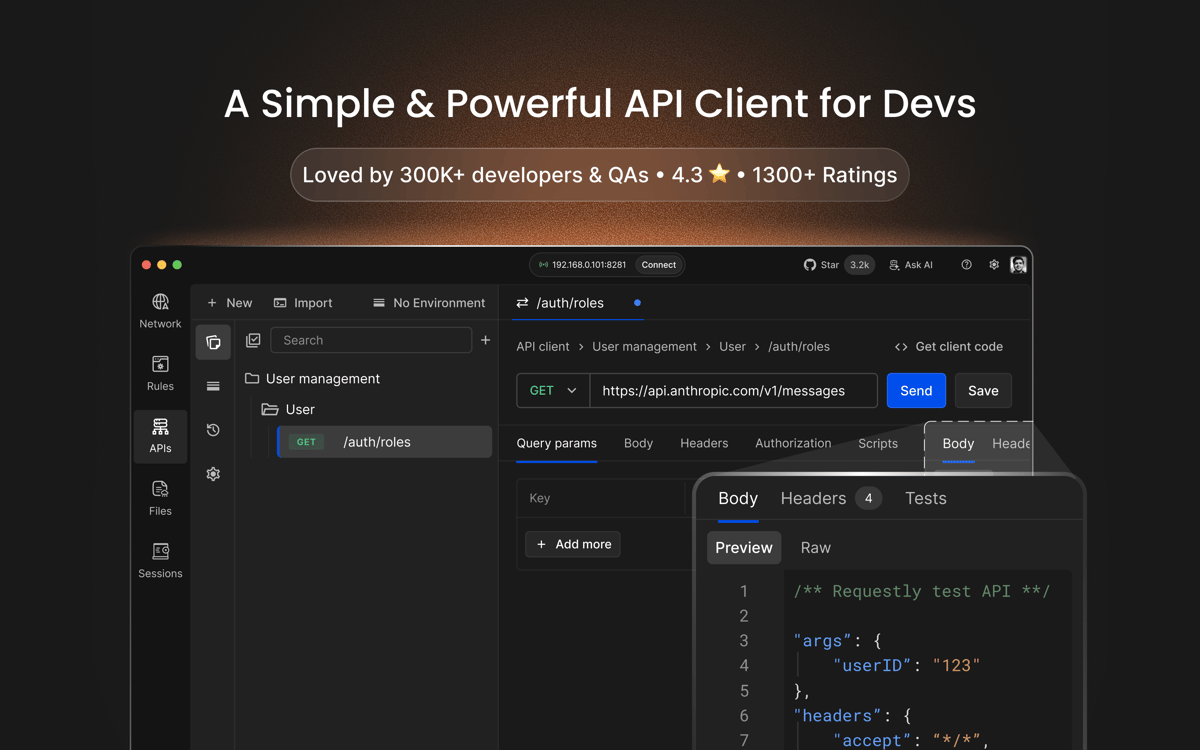The height and width of the screenshot is (750, 1200).
Task: Open the GET method dropdown
Action: tap(553, 391)
